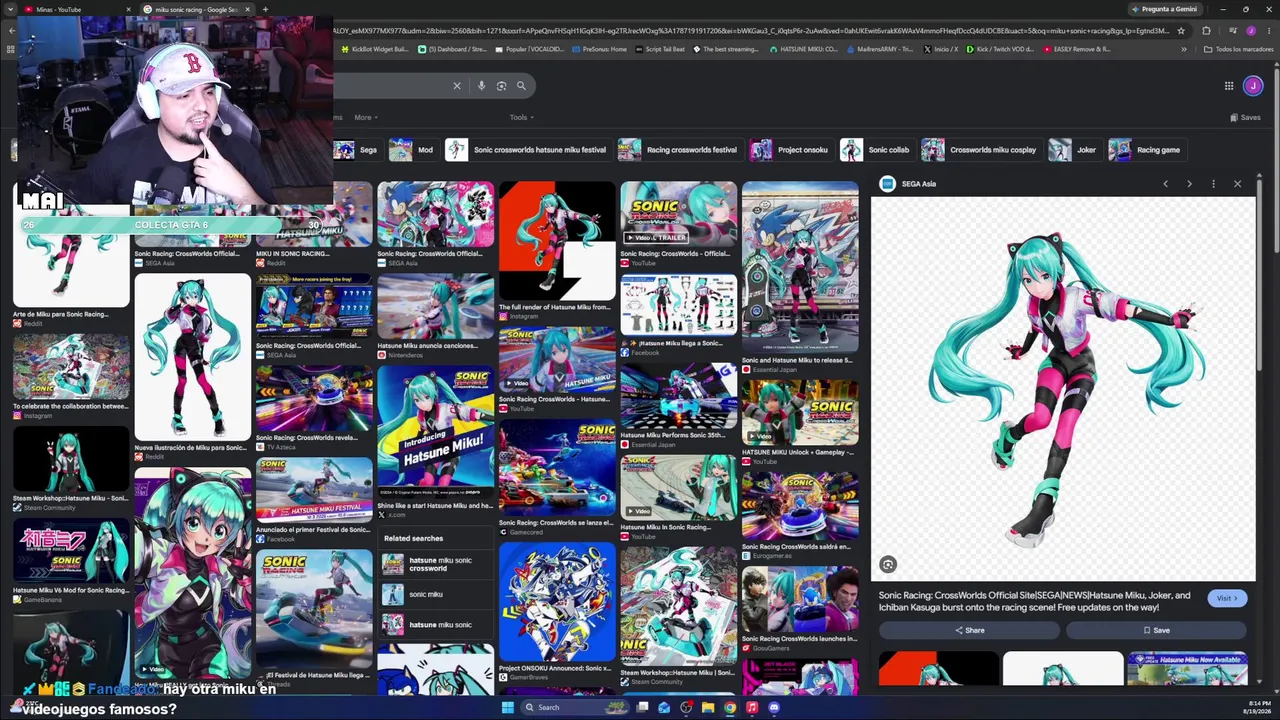Viewport: 1280px width, 720px height.
Task: Open a new Chrome tab
Action: pos(265,10)
